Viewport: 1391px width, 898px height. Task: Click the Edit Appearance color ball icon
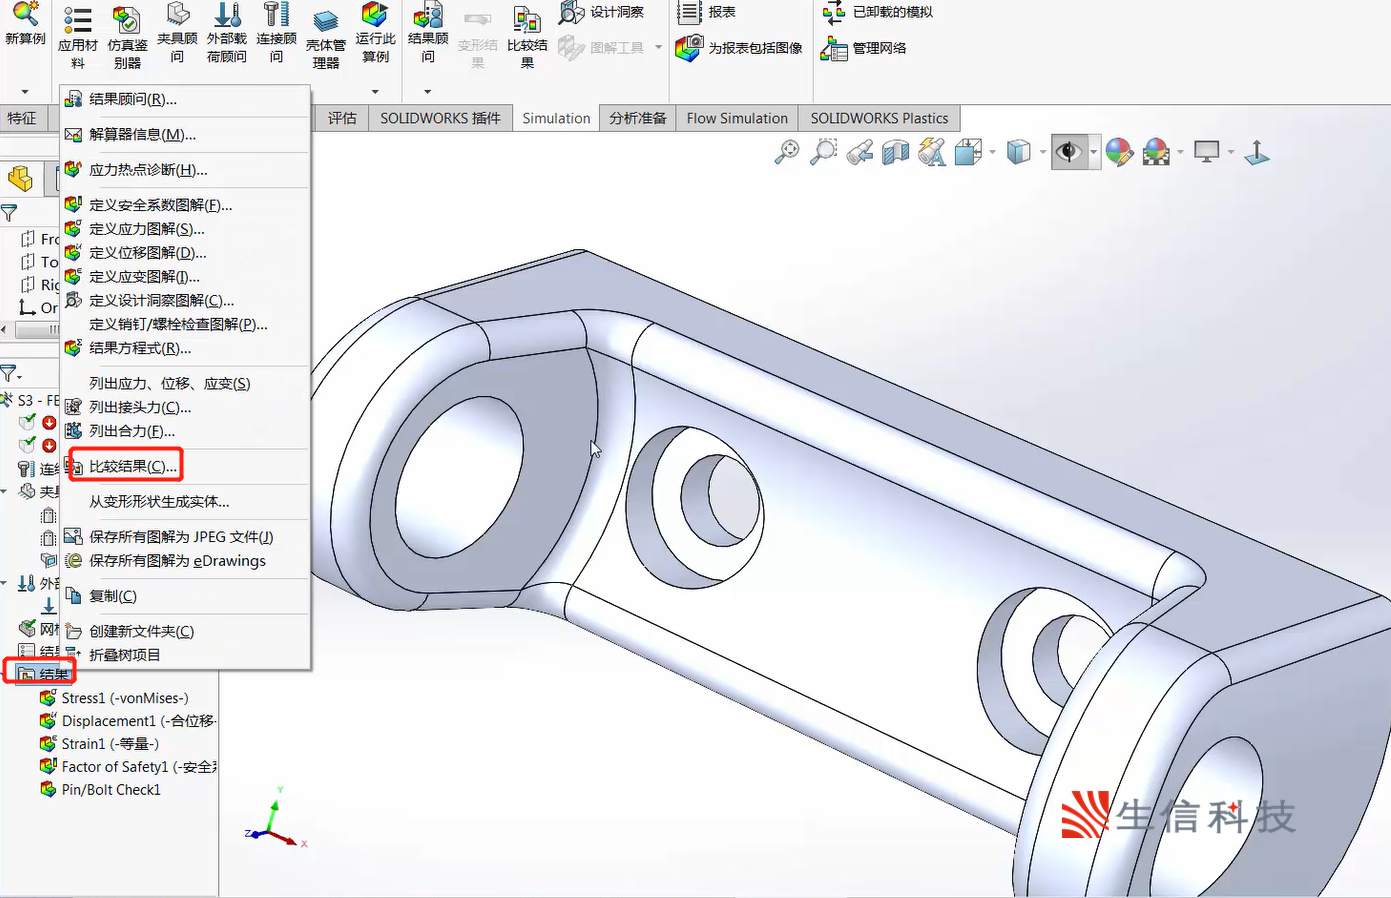coord(1120,152)
